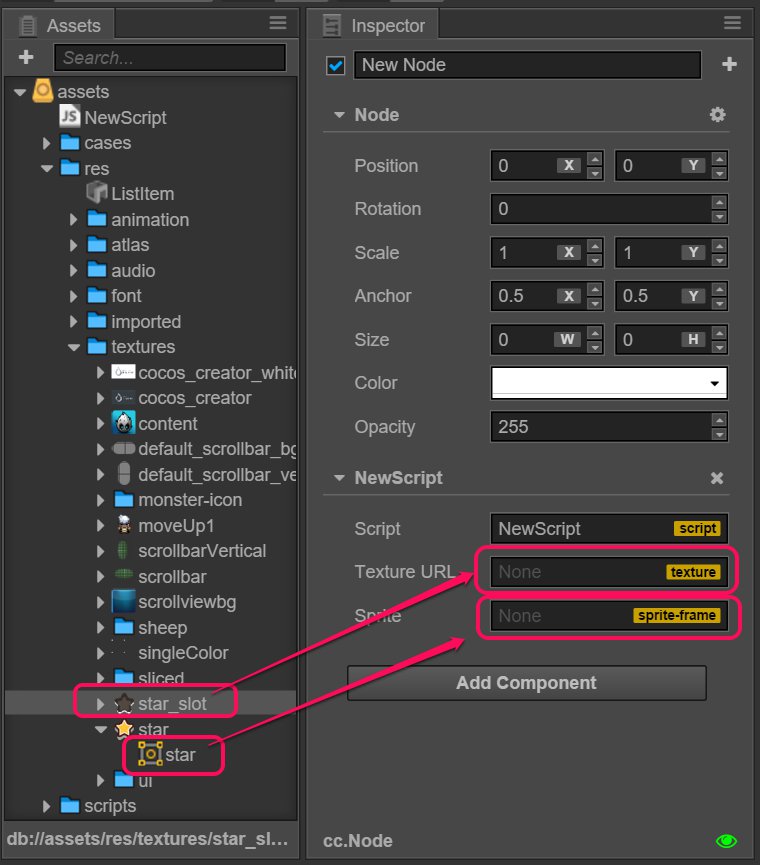Collapse the Node section header
Screen dimensions: 760x865
[x=340, y=115]
